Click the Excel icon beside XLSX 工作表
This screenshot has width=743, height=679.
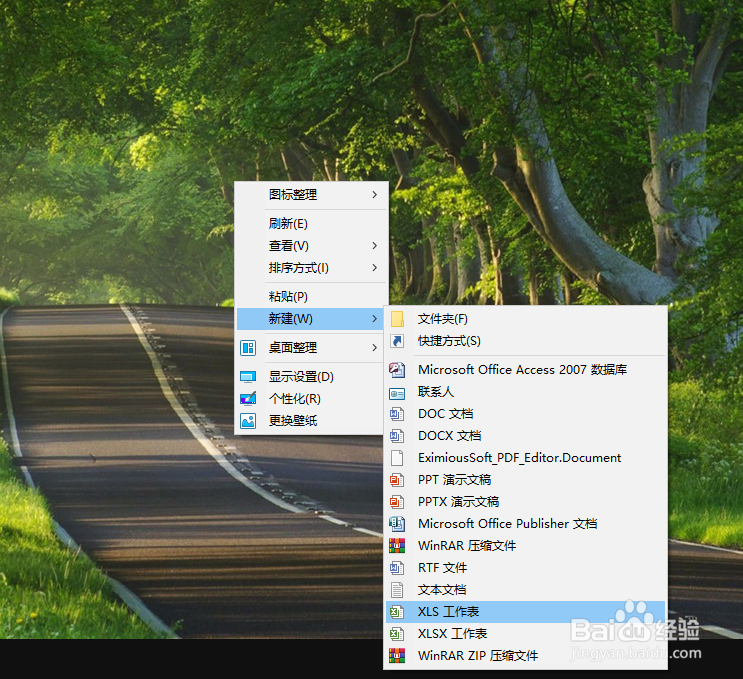click(397, 634)
